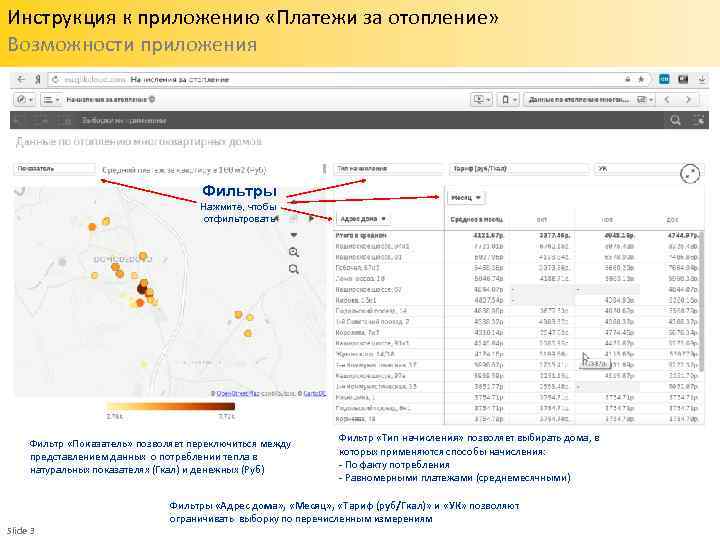This screenshot has width=720, height=540.
Task: Show app info next to the app title
Action: click(152, 99)
